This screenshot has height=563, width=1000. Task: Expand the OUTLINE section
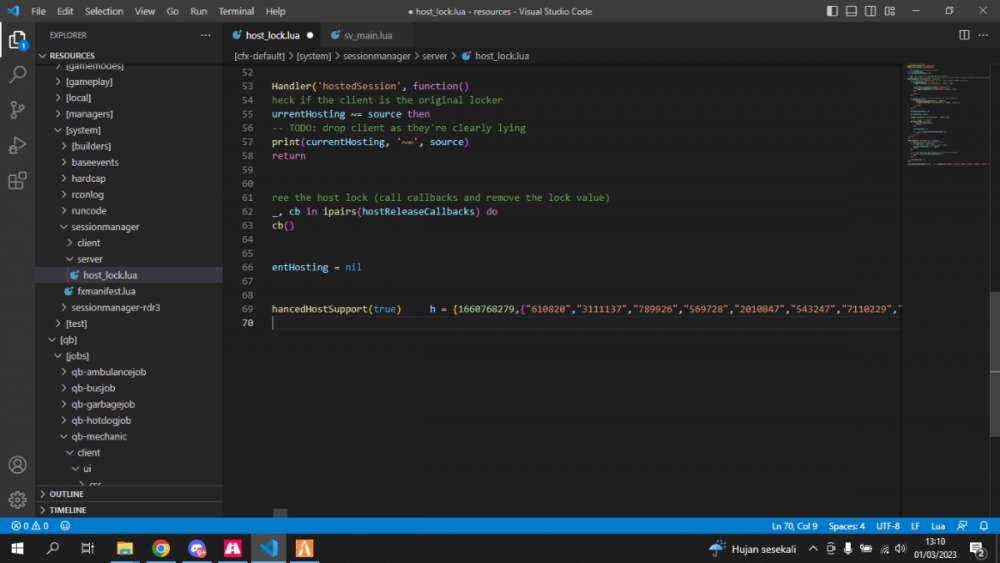(x=66, y=494)
